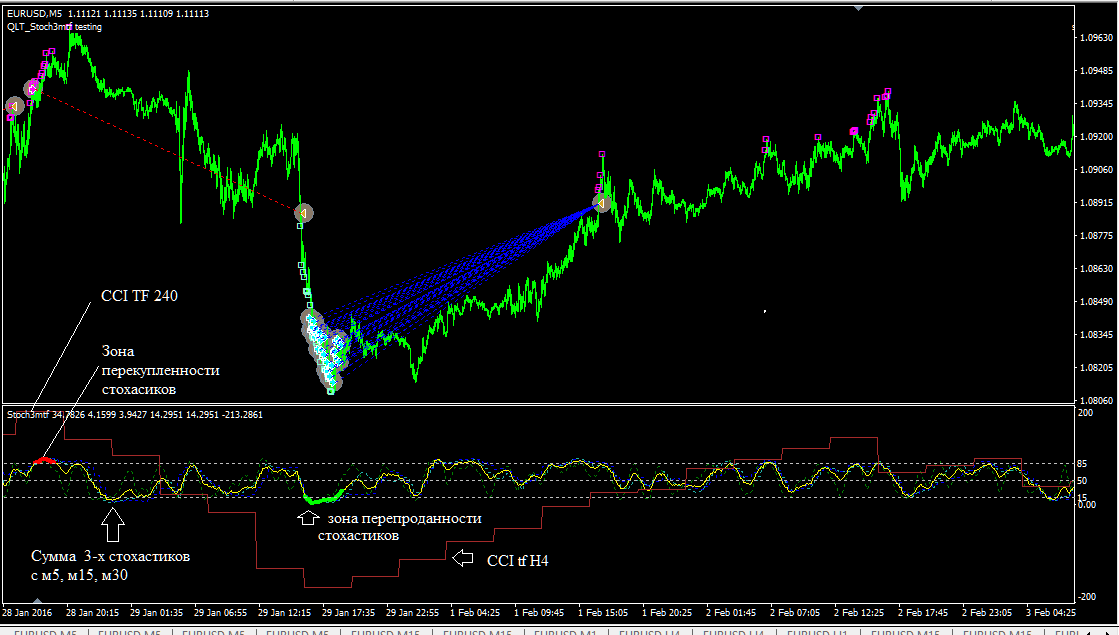Click the 3 Feb 04:25 time label
The width and height of the screenshot is (1119, 635).
click(x=1051, y=612)
